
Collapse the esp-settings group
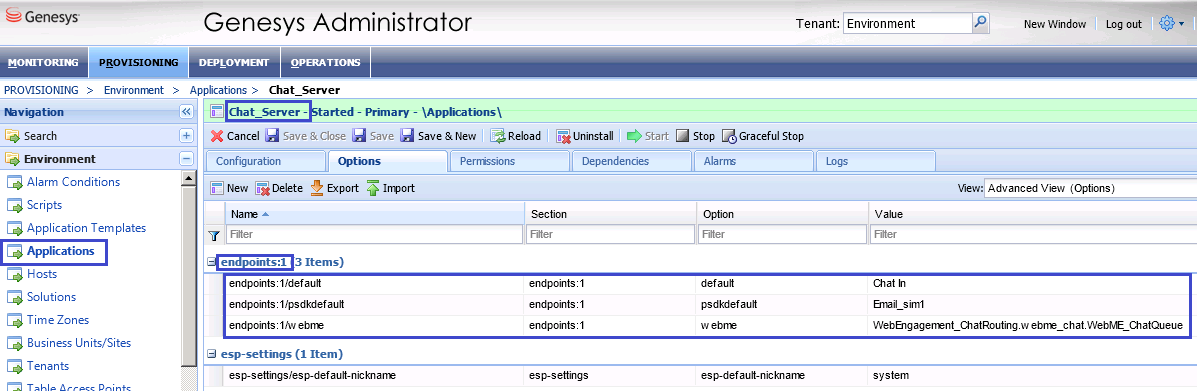[x=211, y=354]
